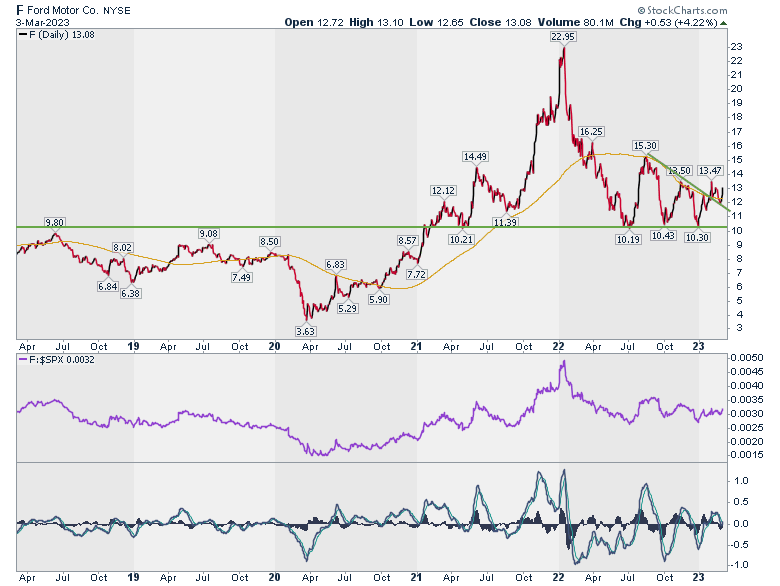Click the 3.63 bottom price label
Viewport: 780px width, 586px height.
click(x=305, y=331)
